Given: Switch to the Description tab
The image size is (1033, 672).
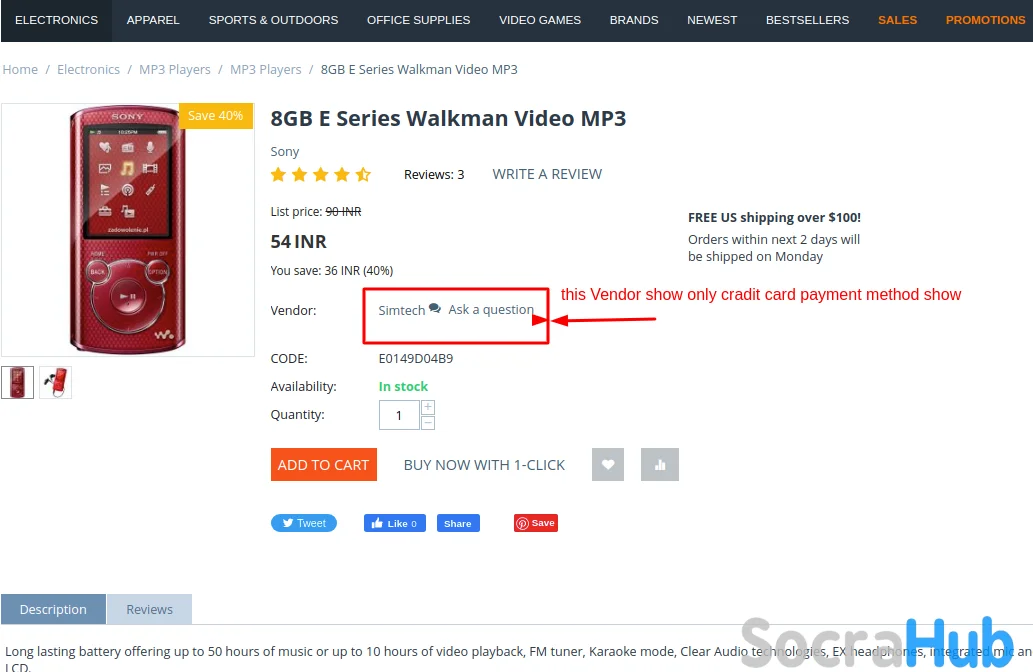Looking at the screenshot, I should click(x=53, y=609).
